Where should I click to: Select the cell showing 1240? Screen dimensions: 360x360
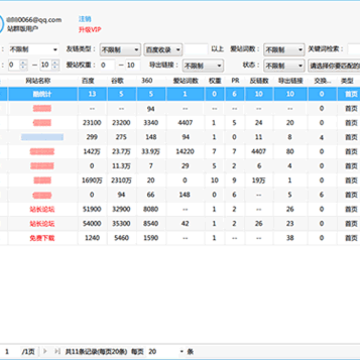point(92,238)
